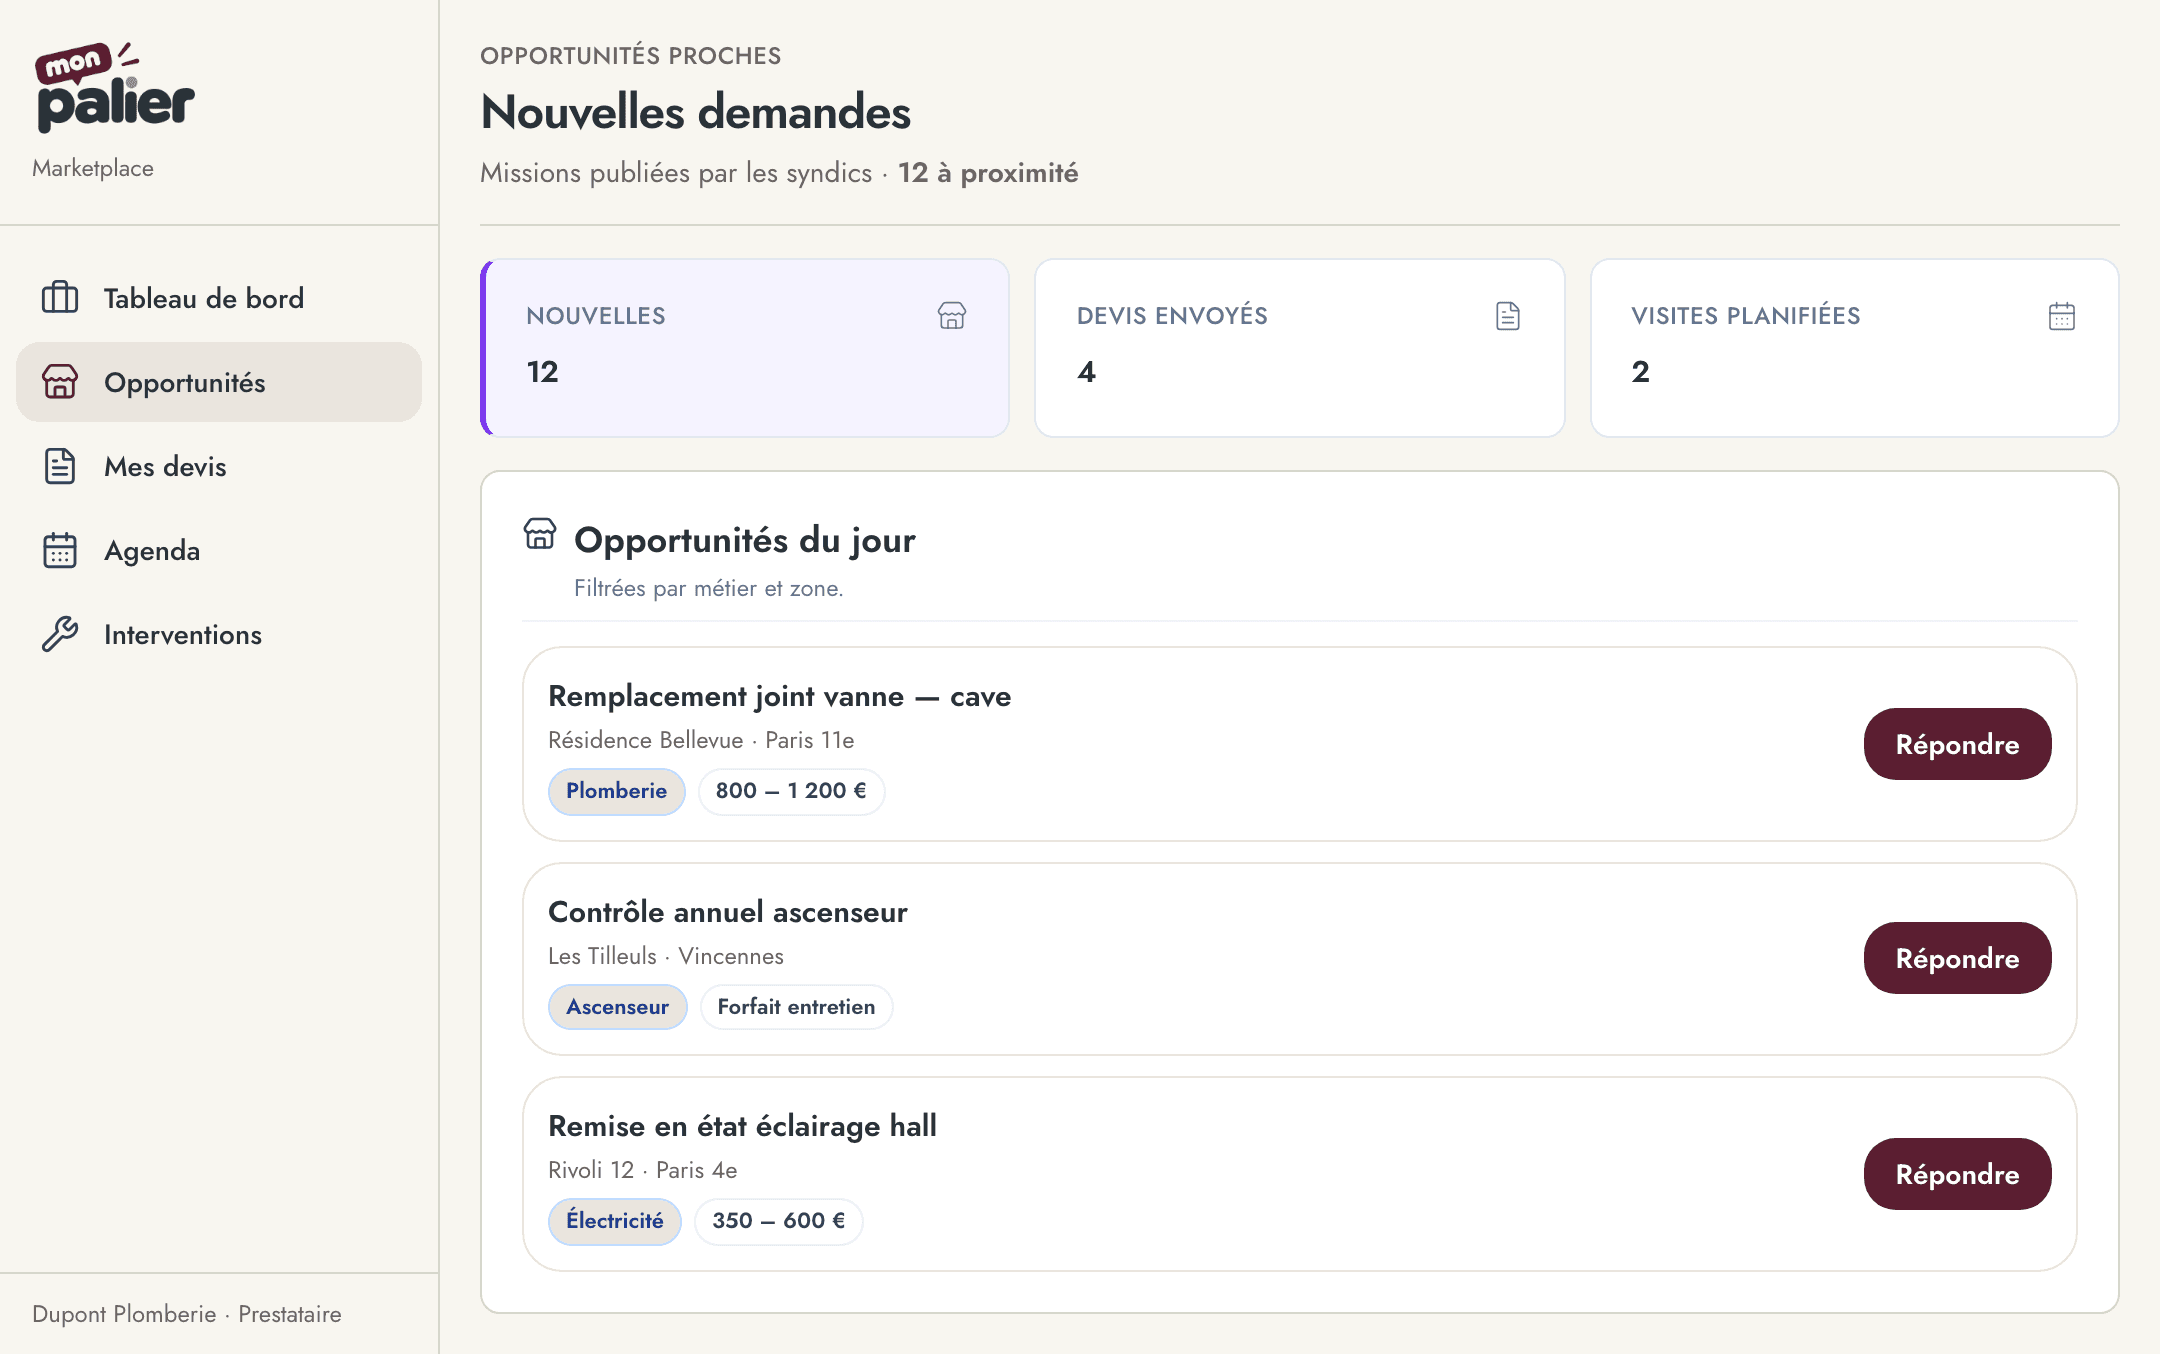Click the Opportunités storefront icon in sidebar
The height and width of the screenshot is (1354, 2160).
(60, 381)
